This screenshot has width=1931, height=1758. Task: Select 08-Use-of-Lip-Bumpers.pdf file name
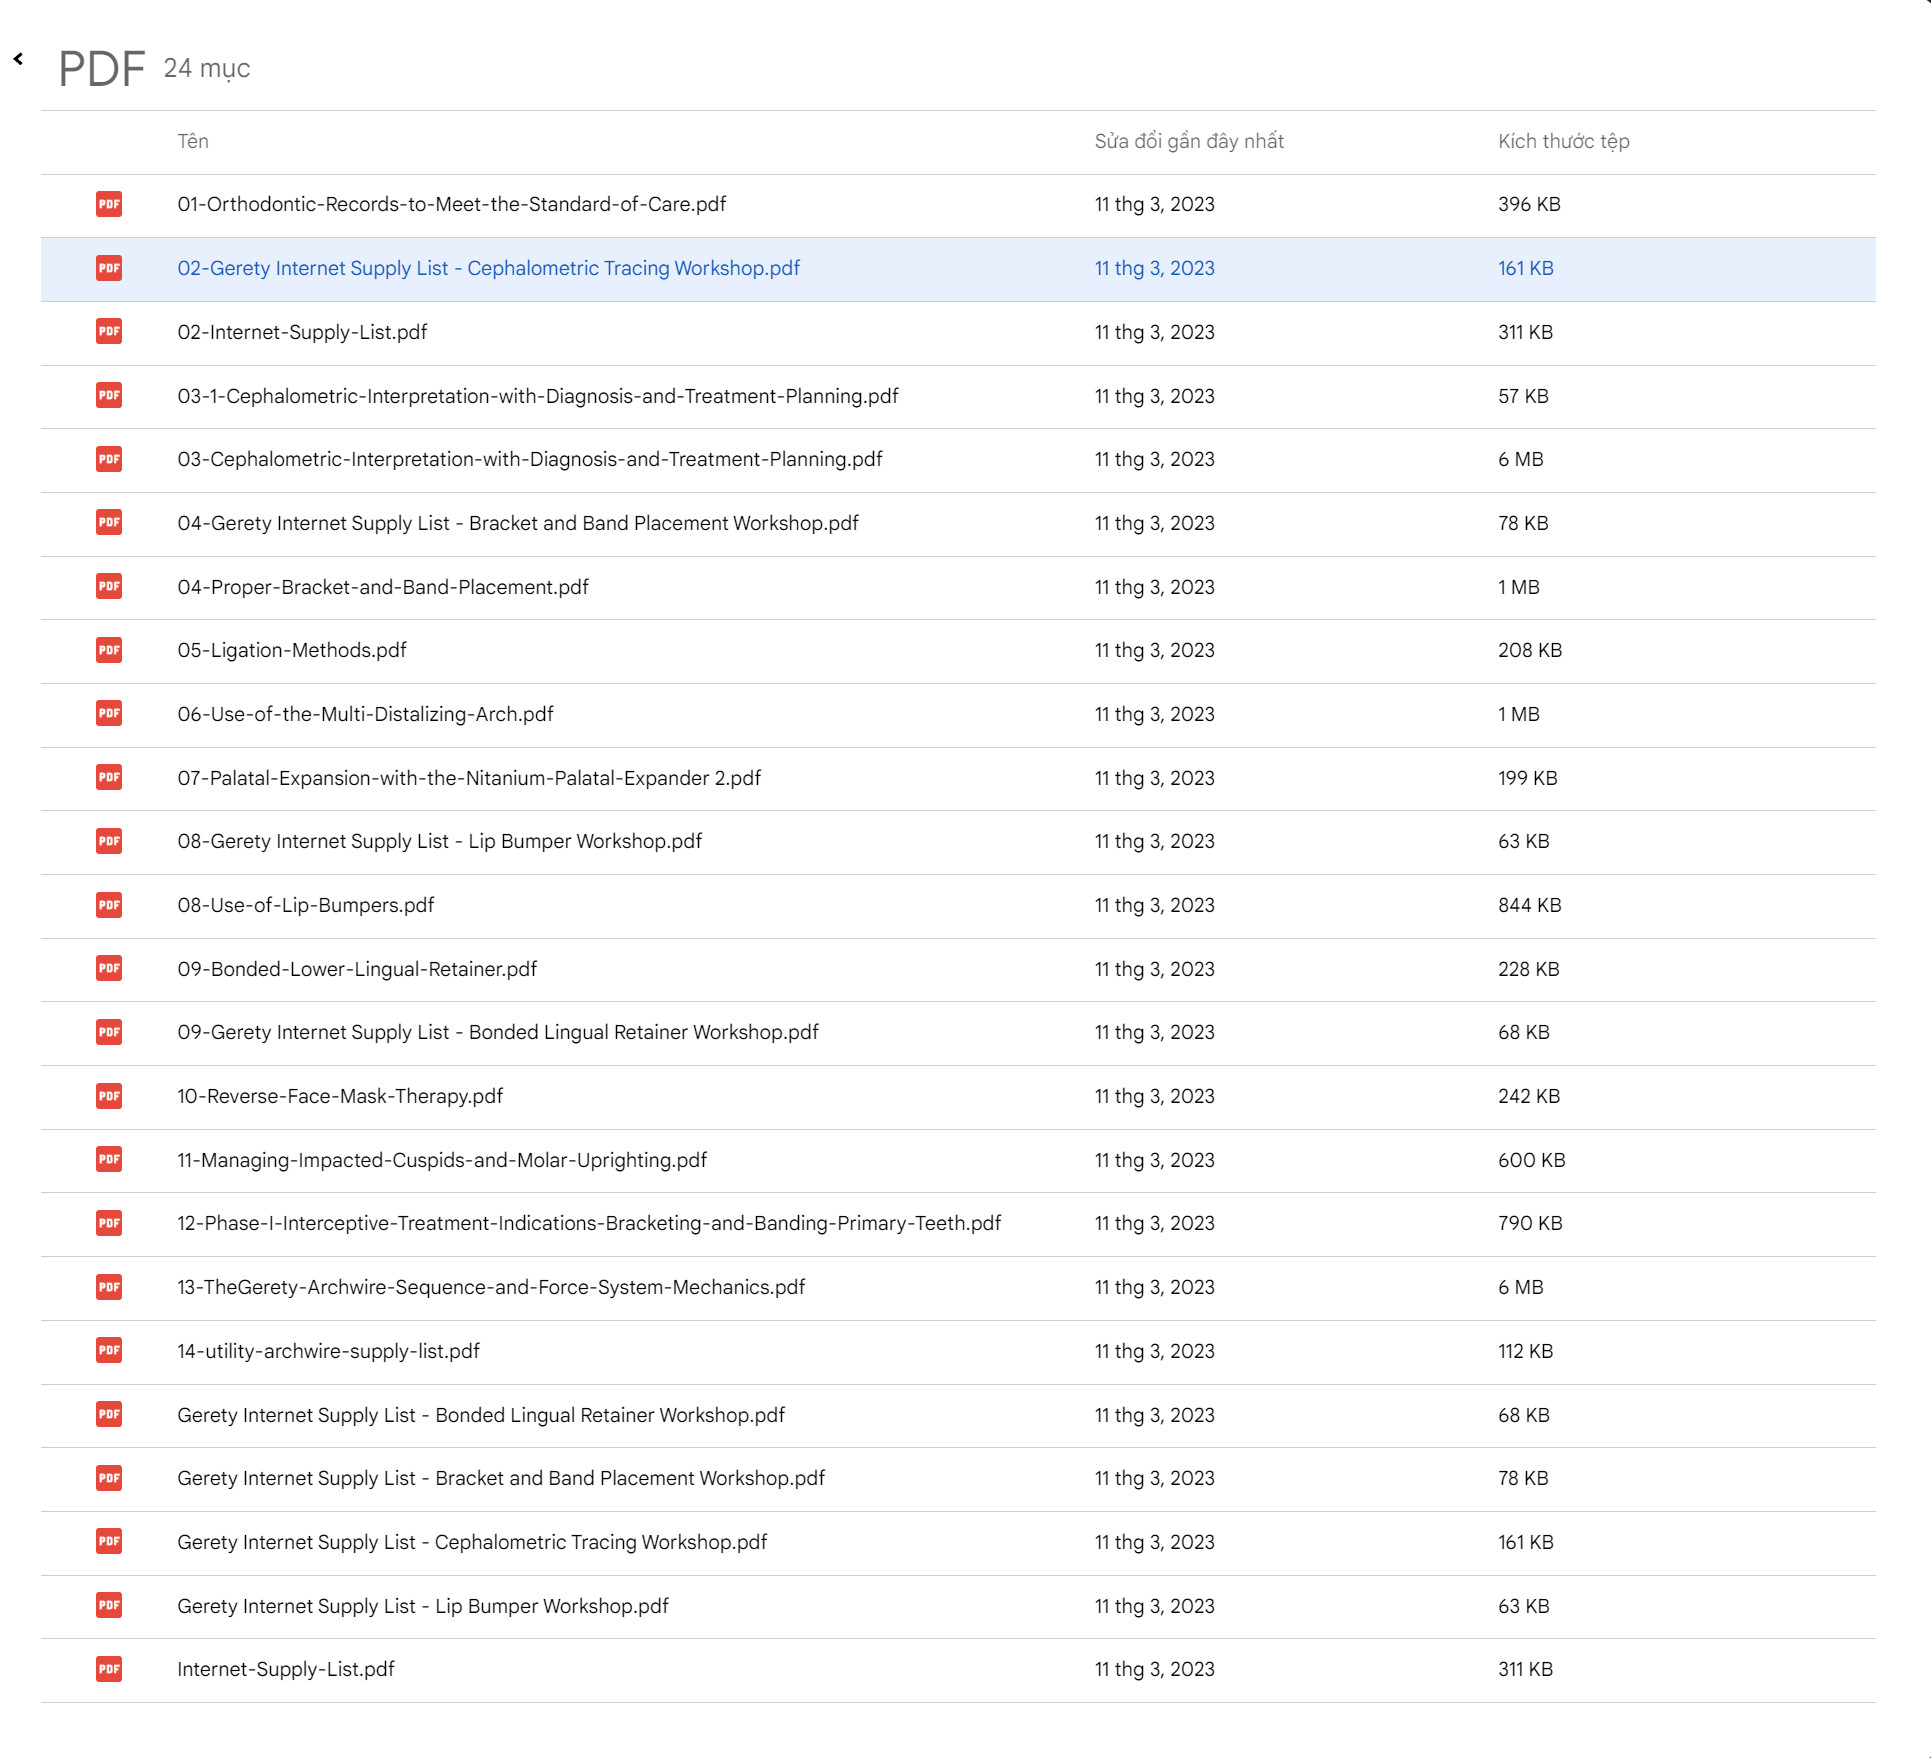tap(306, 905)
